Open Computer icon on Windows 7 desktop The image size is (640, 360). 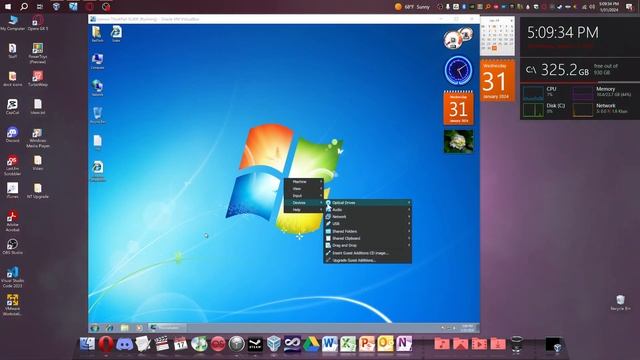(x=97, y=61)
